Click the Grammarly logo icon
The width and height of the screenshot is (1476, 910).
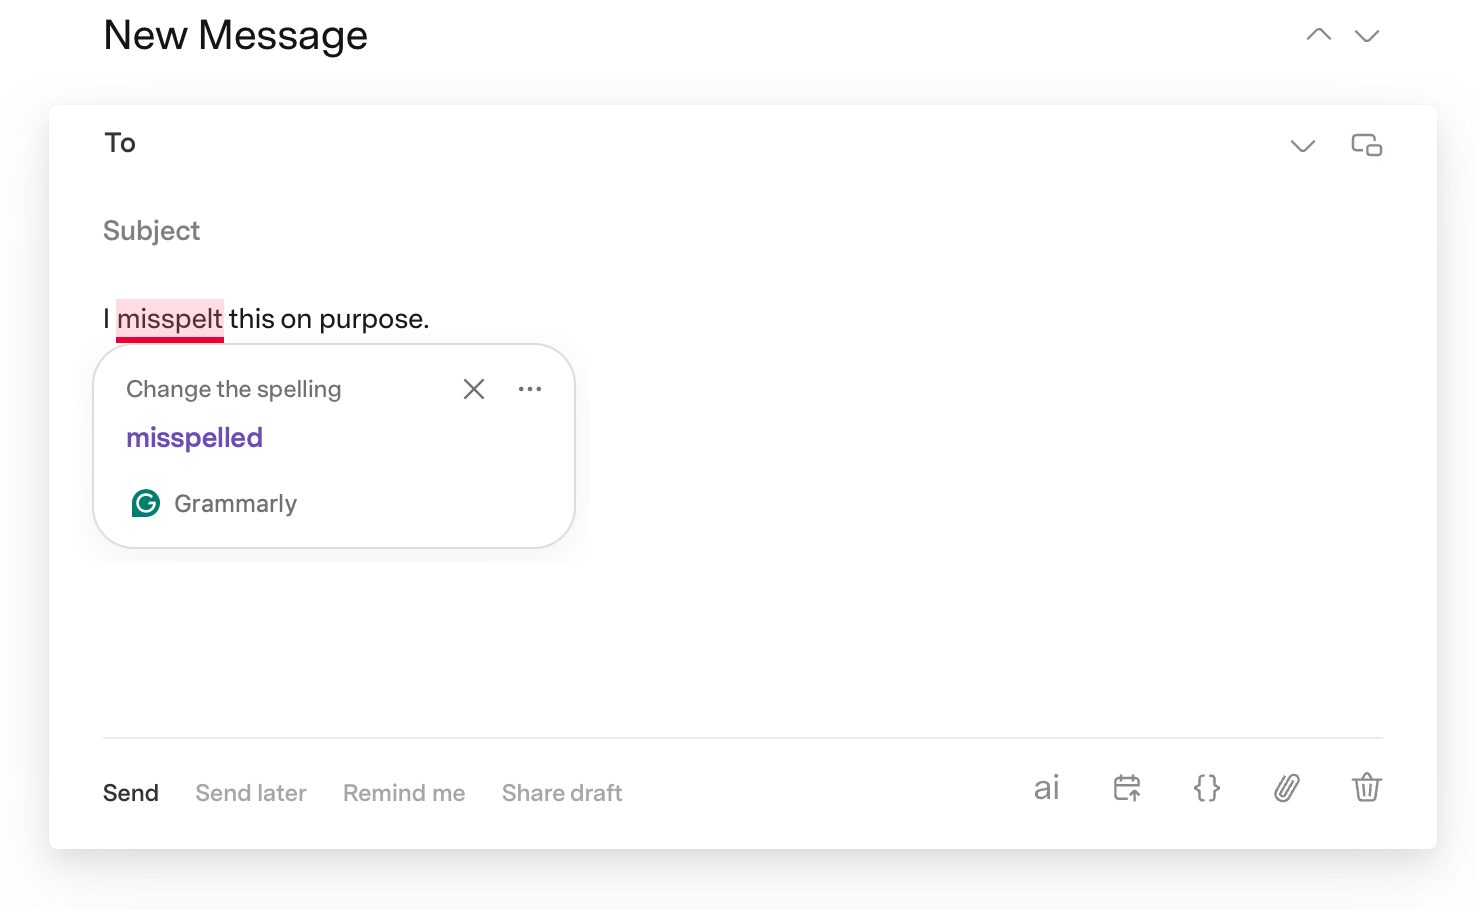pos(146,503)
